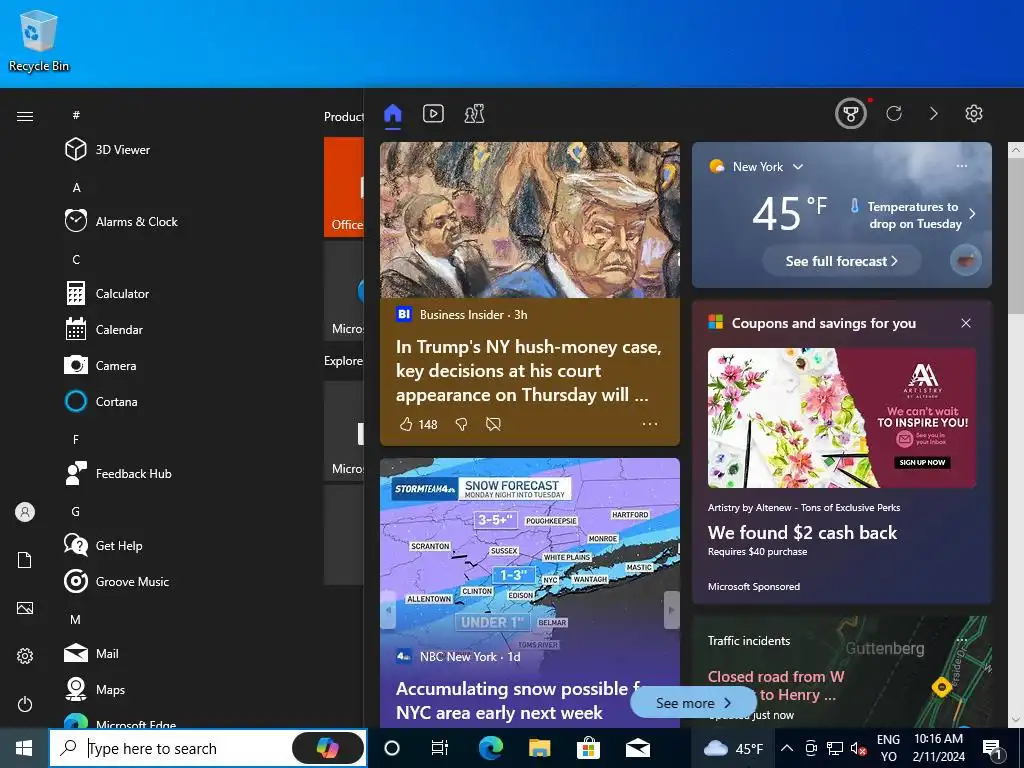Switch to the Watch video tab in widget

(x=433, y=114)
